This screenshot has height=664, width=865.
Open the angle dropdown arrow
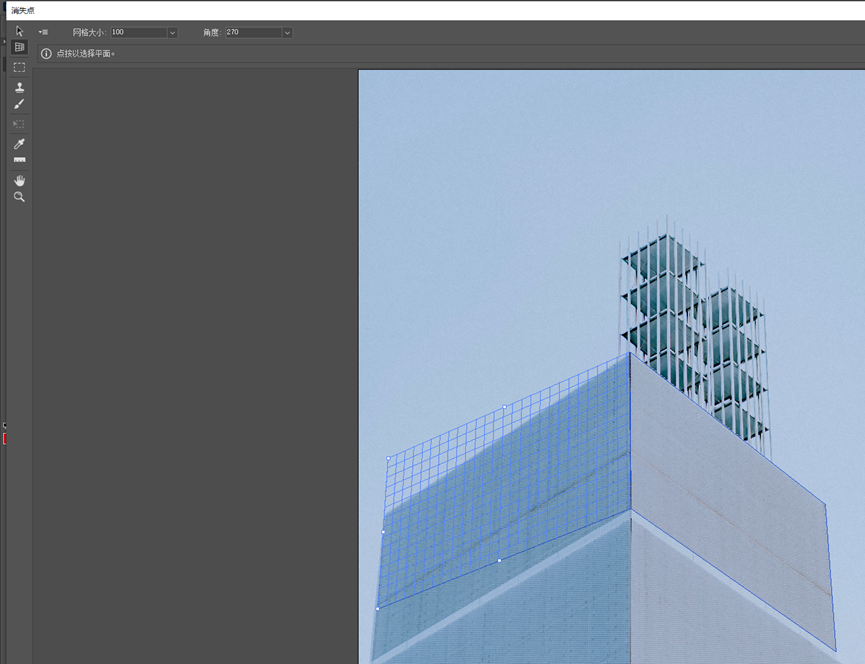(x=287, y=33)
